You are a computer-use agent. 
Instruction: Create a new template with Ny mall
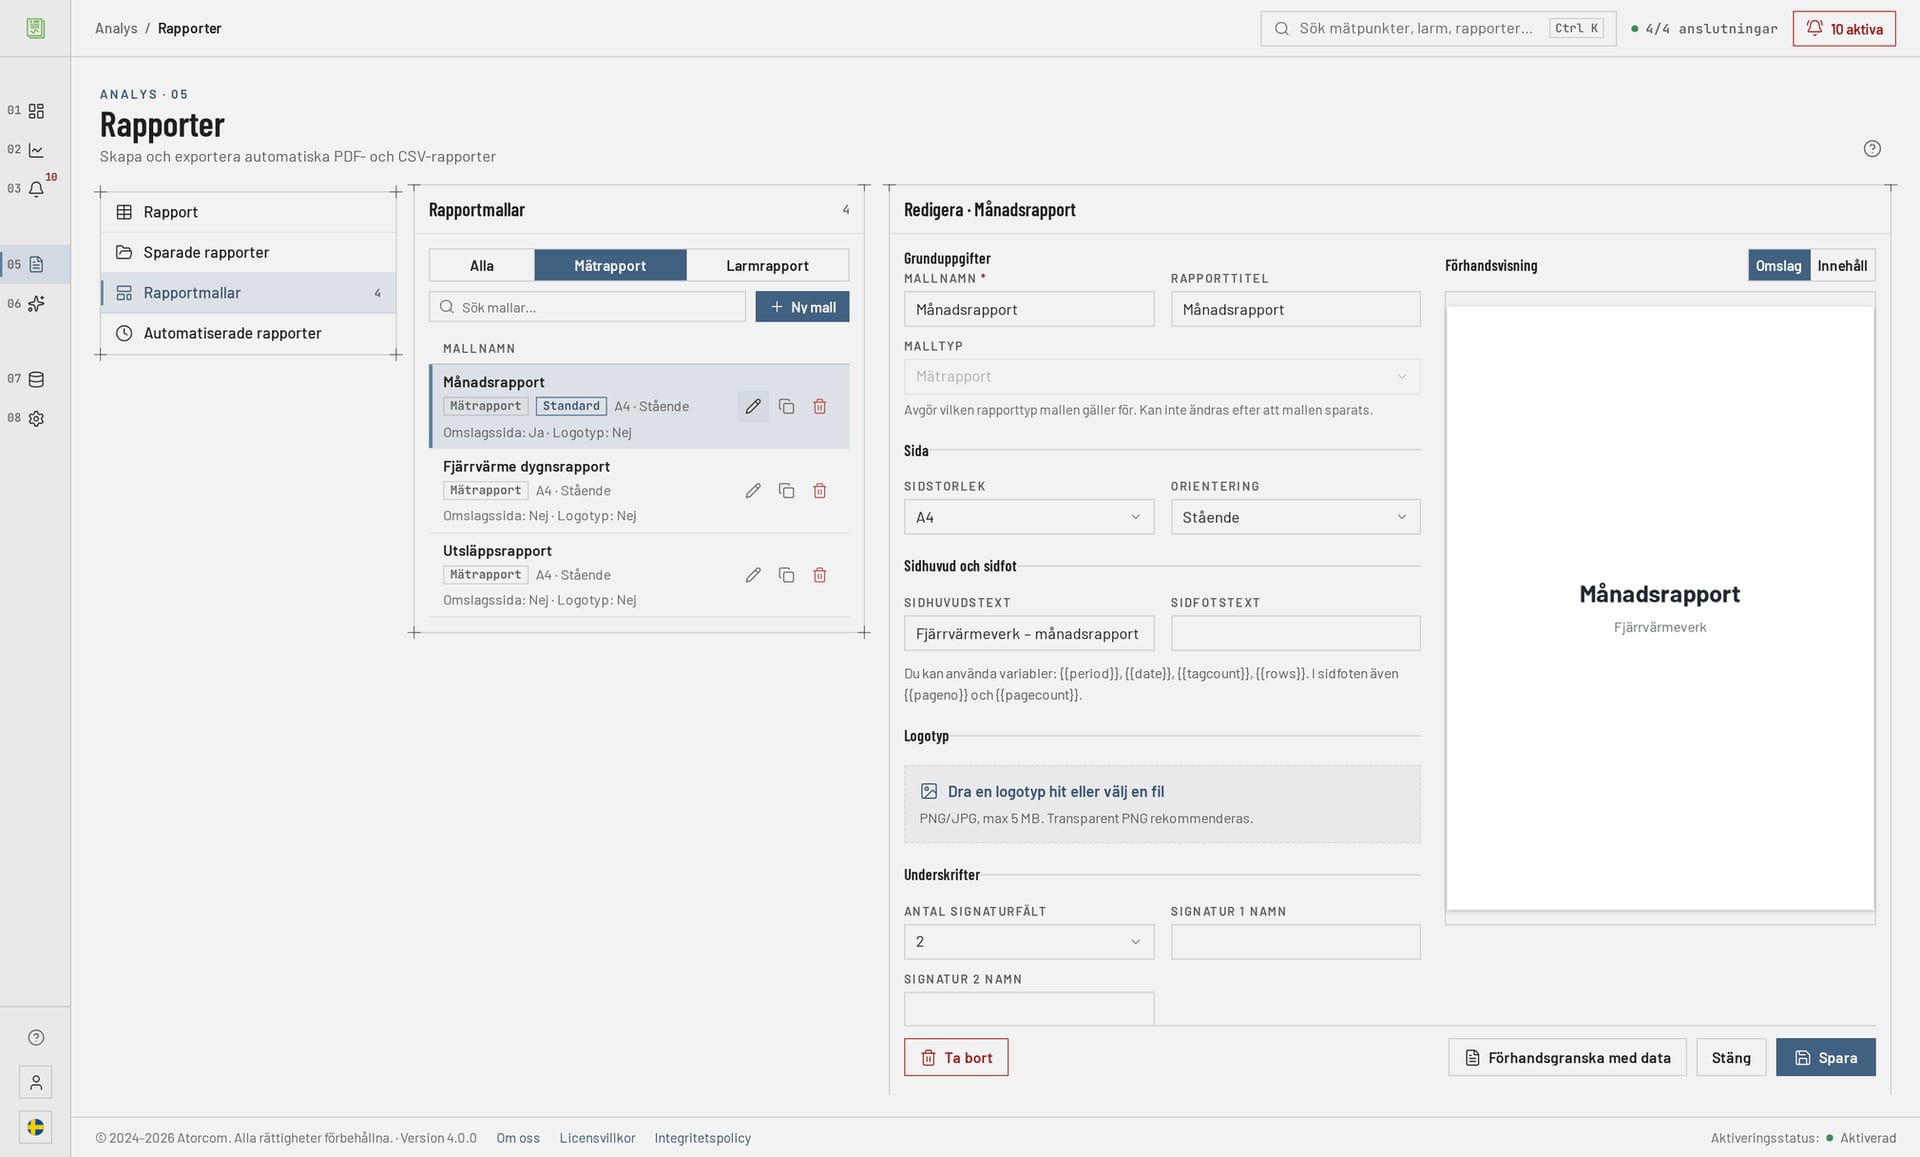tap(802, 307)
